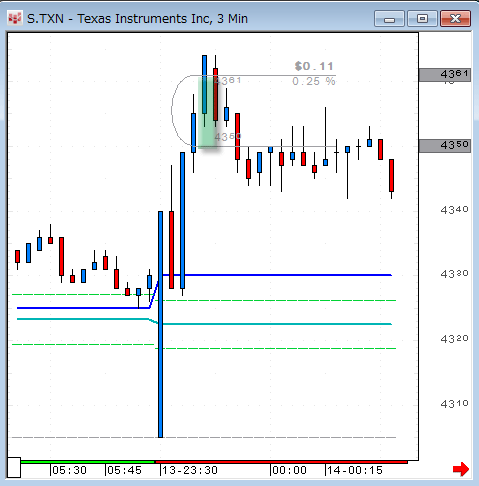
Task: Select the 4350 price marker on axis
Action: tap(445, 146)
